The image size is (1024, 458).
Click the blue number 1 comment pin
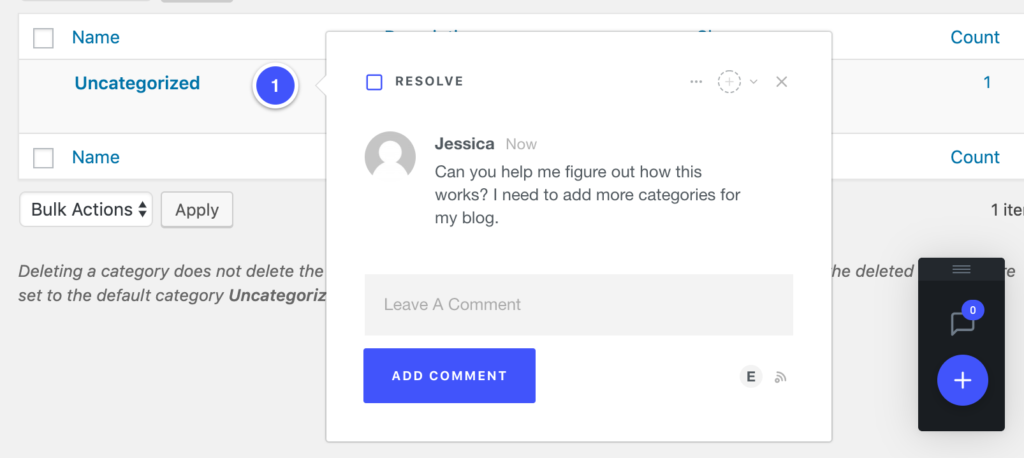pos(275,86)
